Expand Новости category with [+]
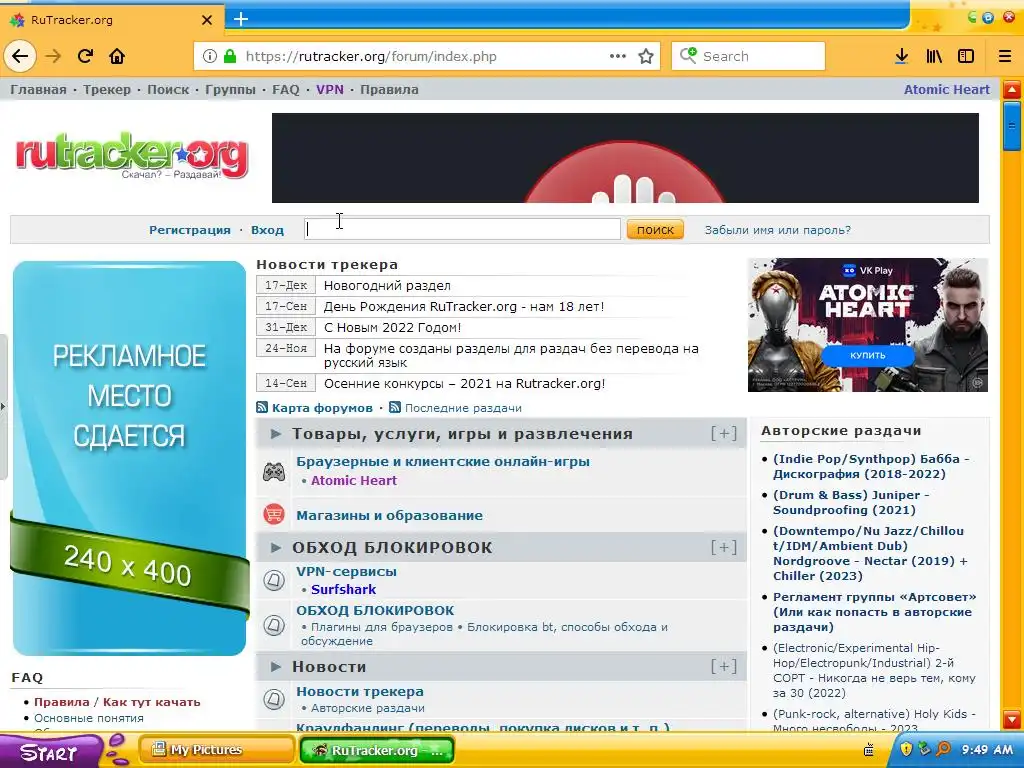 point(724,666)
